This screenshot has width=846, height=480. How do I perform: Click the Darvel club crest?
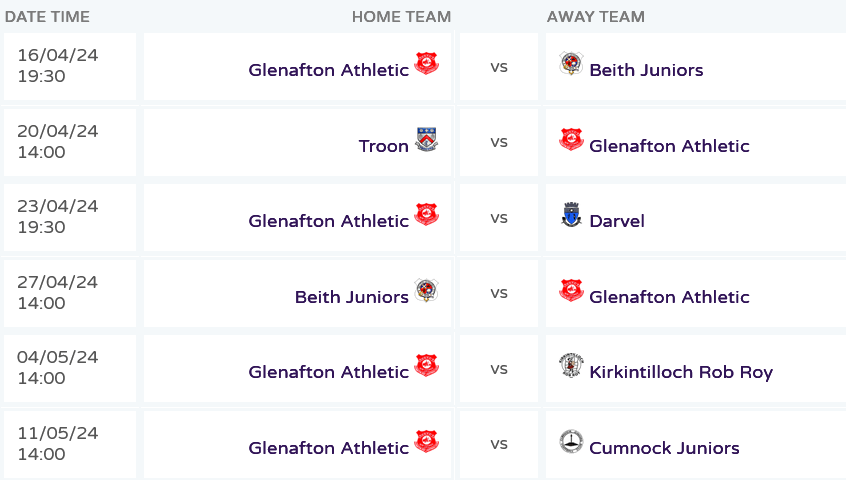tap(571, 215)
